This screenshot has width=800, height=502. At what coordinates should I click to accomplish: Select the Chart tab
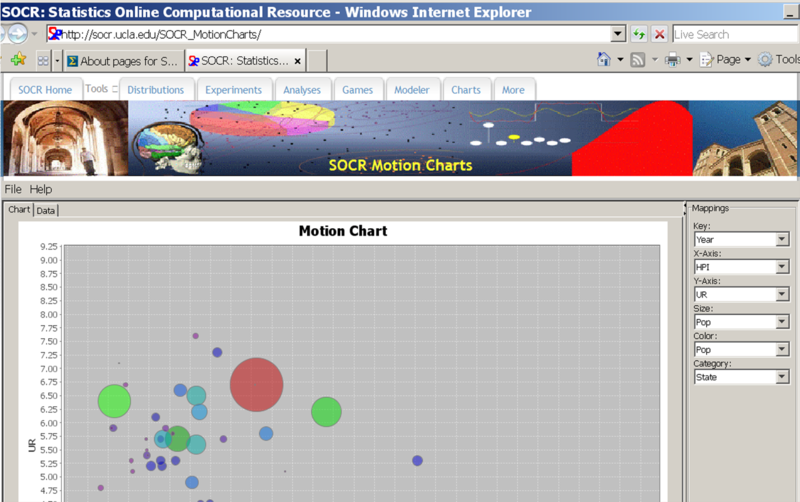coord(19,210)
